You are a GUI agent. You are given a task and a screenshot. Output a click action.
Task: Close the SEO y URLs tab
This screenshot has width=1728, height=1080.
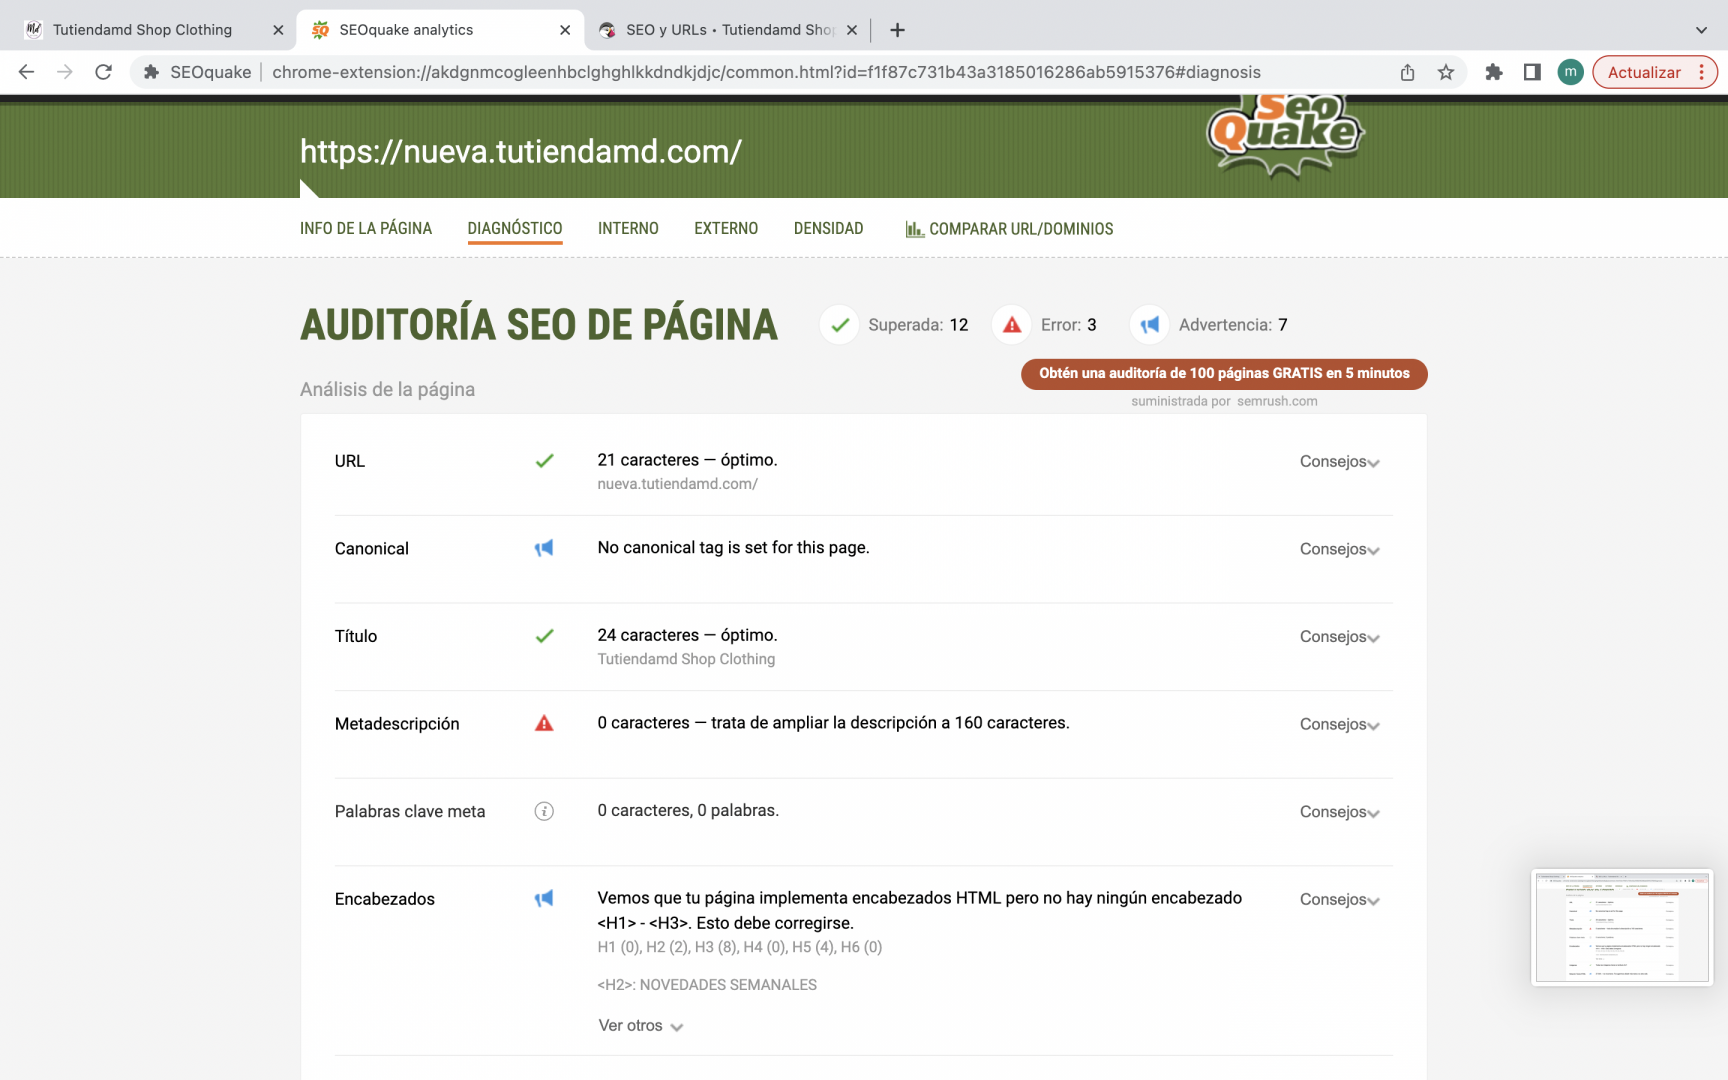pyautogui.click(x=852, y=30)
